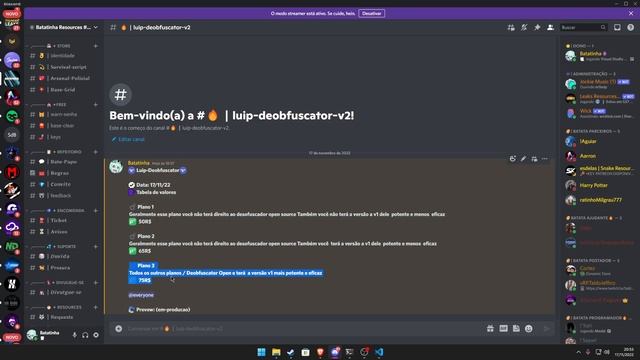
Task: Open Brave browser from taskbar
Action: click(x=320, y=352)
